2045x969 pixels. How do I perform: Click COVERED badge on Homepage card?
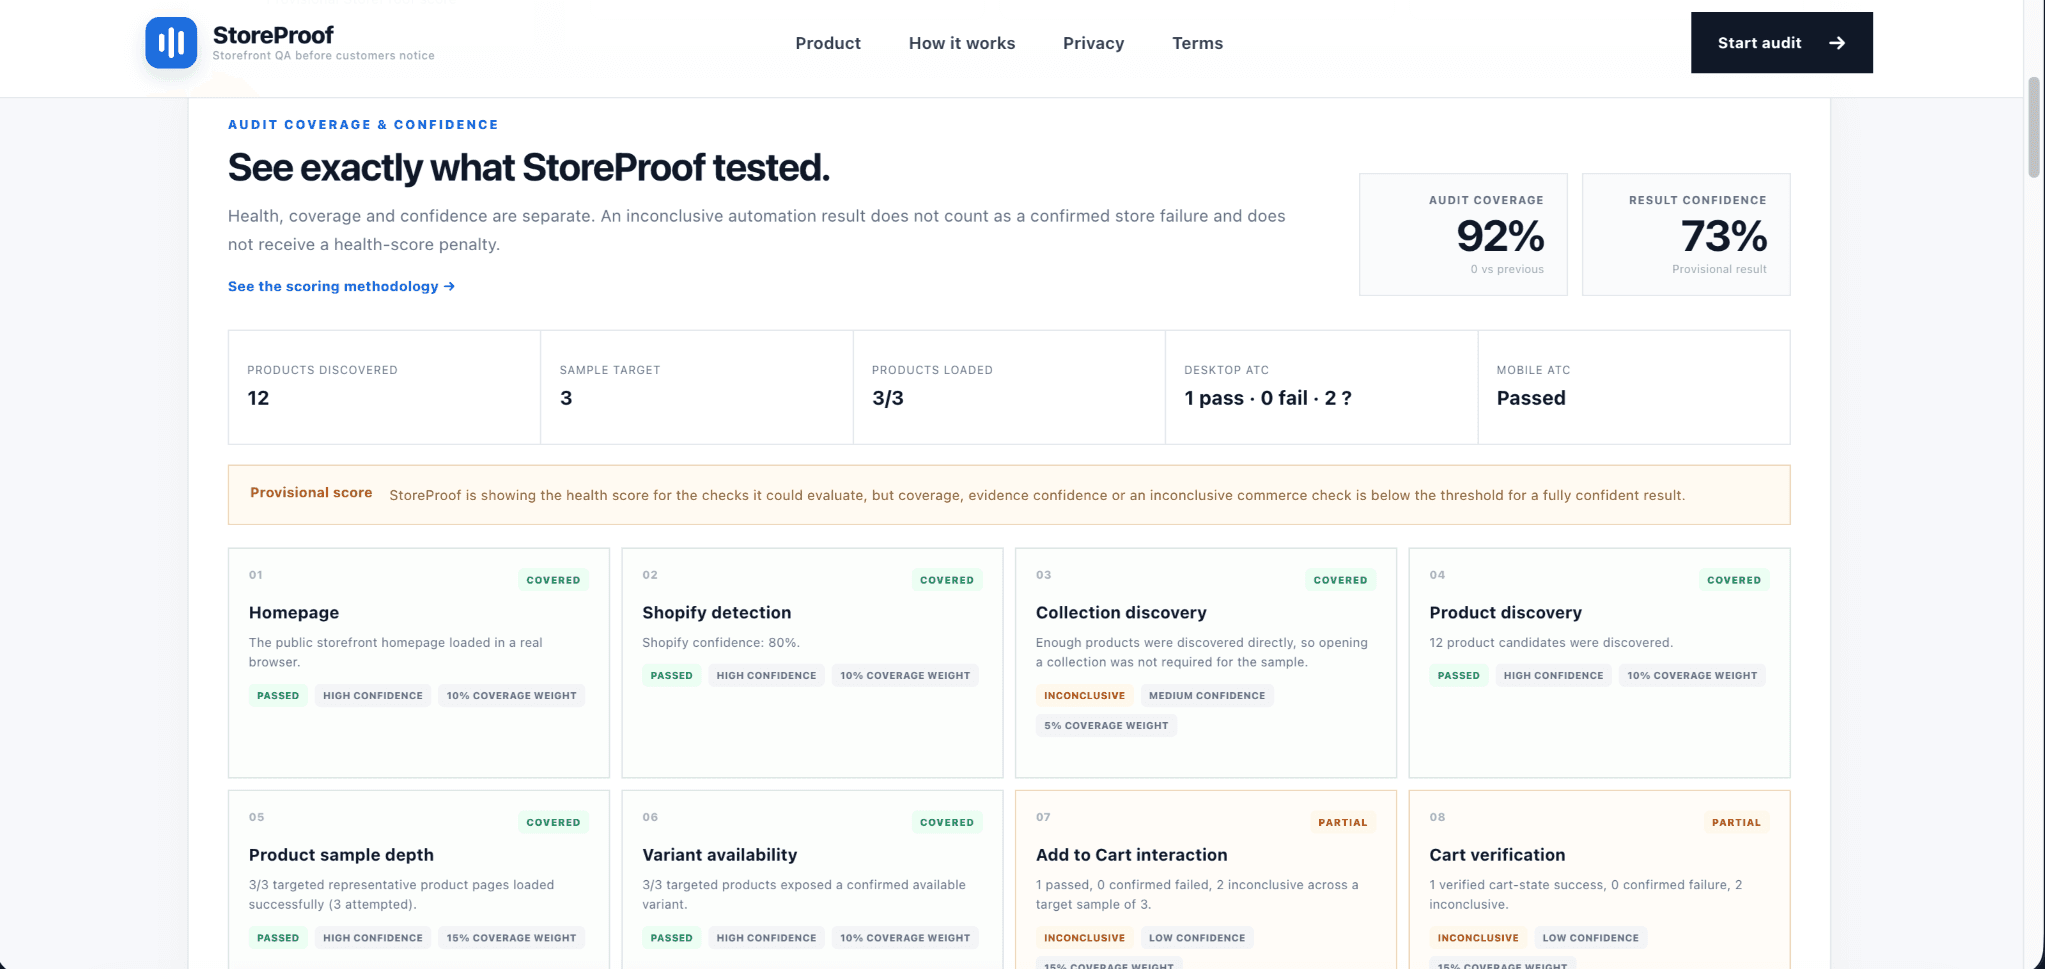[x=553, y=580]
